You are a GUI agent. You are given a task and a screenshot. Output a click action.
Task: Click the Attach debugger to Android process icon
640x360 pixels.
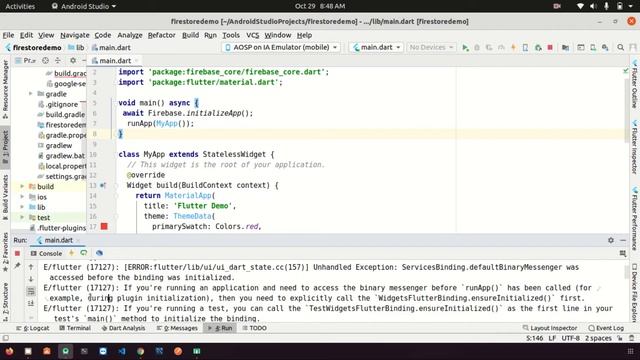pos(538,48)
